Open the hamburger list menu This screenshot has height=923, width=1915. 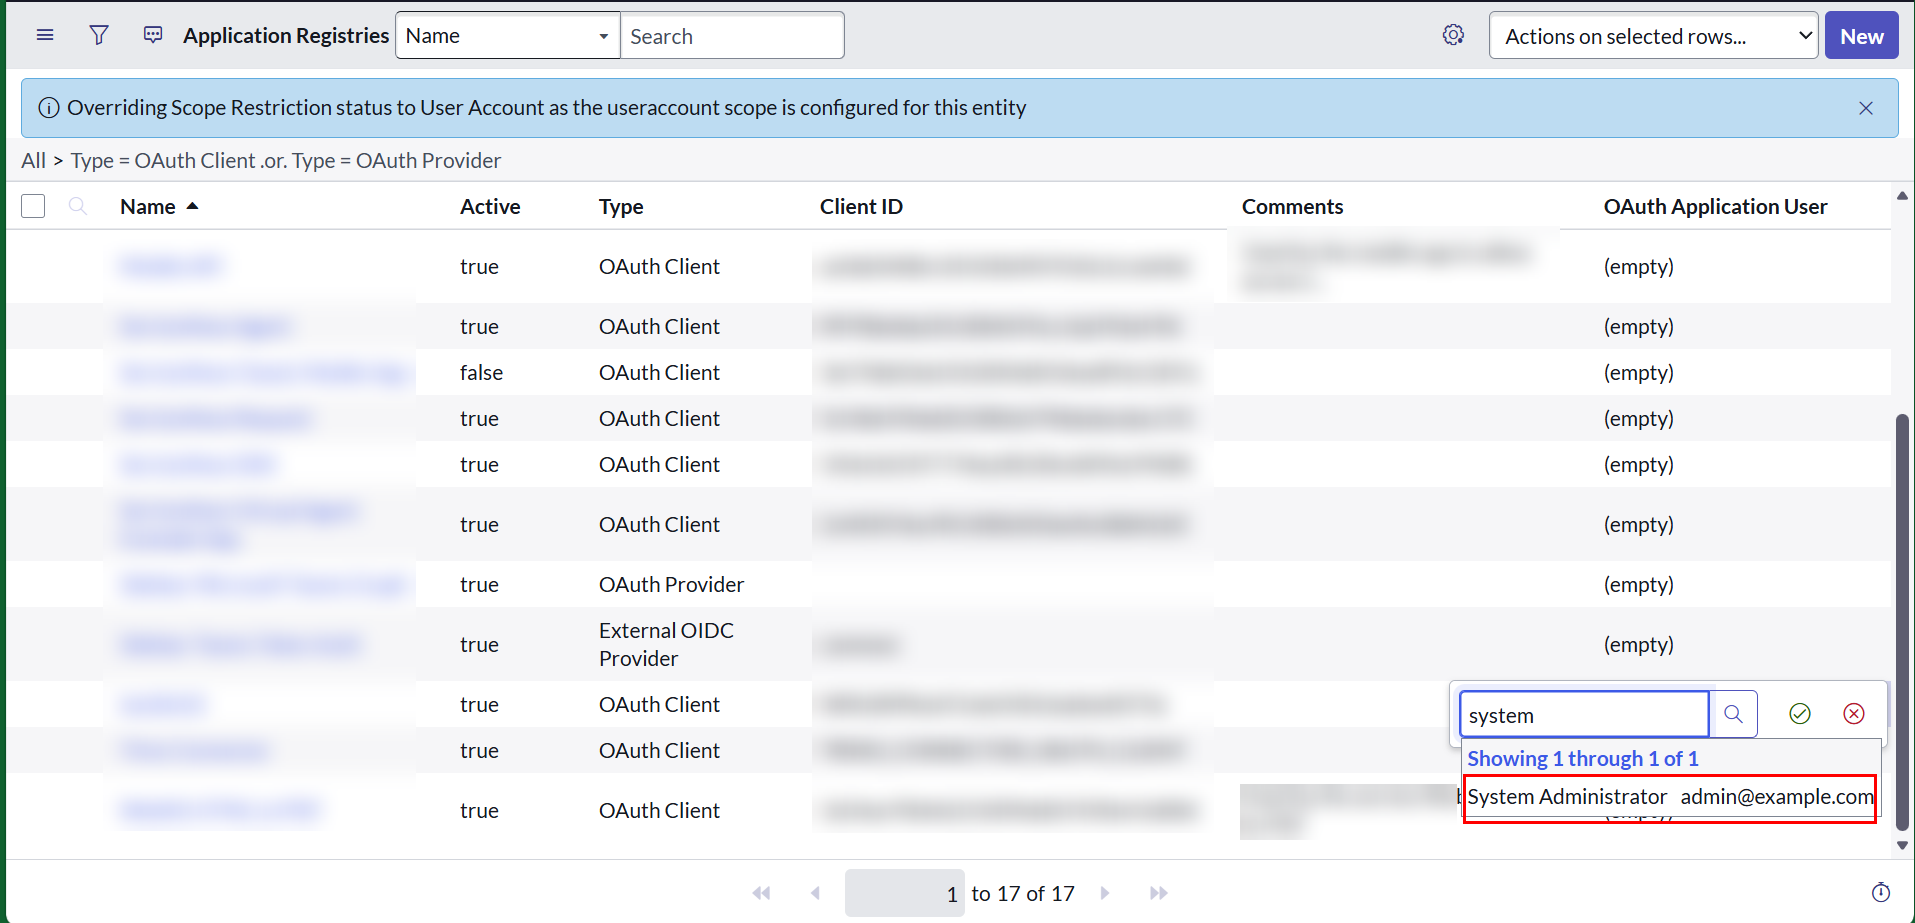[x=45, y=35]
